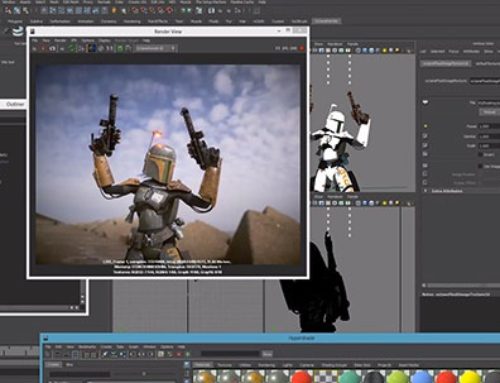Click the wireframe shading icon in the white-figure viewport toolbar
The image size is (500, 383).
(x=358, y=51)
